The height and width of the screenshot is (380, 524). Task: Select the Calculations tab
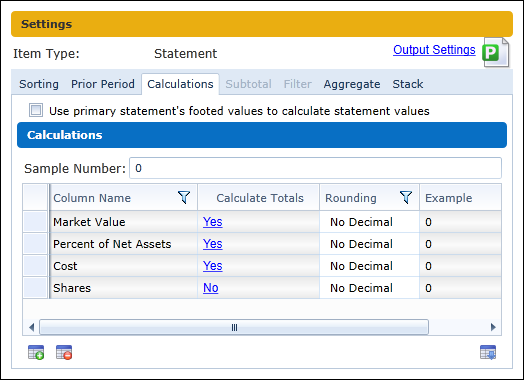pyautogui.click(x=180, y=84)
